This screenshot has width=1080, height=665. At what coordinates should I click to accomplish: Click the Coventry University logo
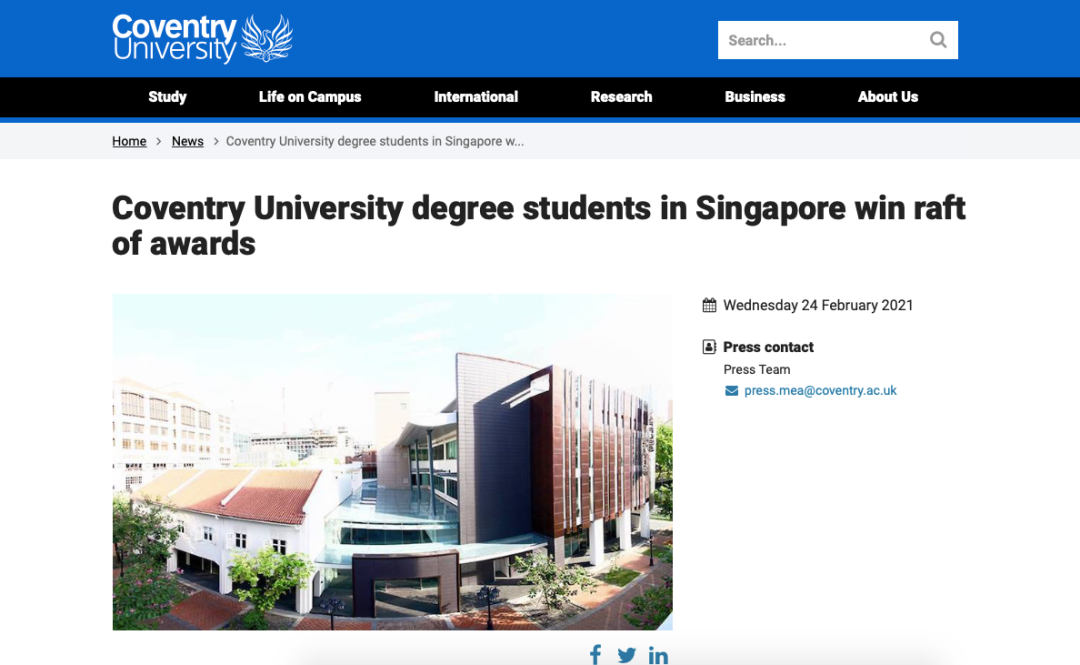(x=202, y=39)
